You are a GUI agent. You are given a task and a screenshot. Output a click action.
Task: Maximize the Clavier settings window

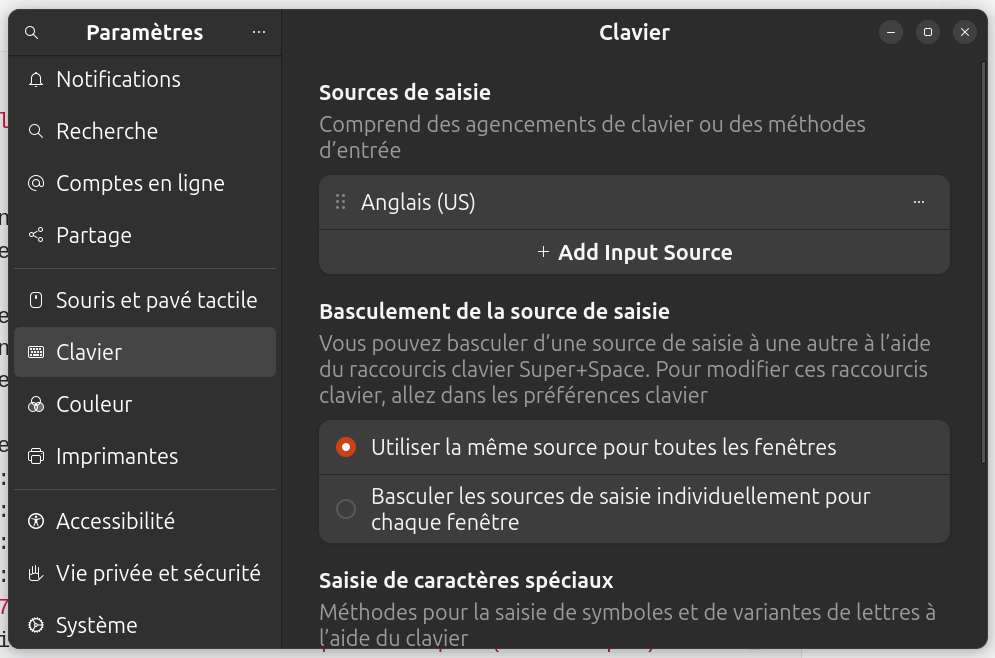[927, 33]
